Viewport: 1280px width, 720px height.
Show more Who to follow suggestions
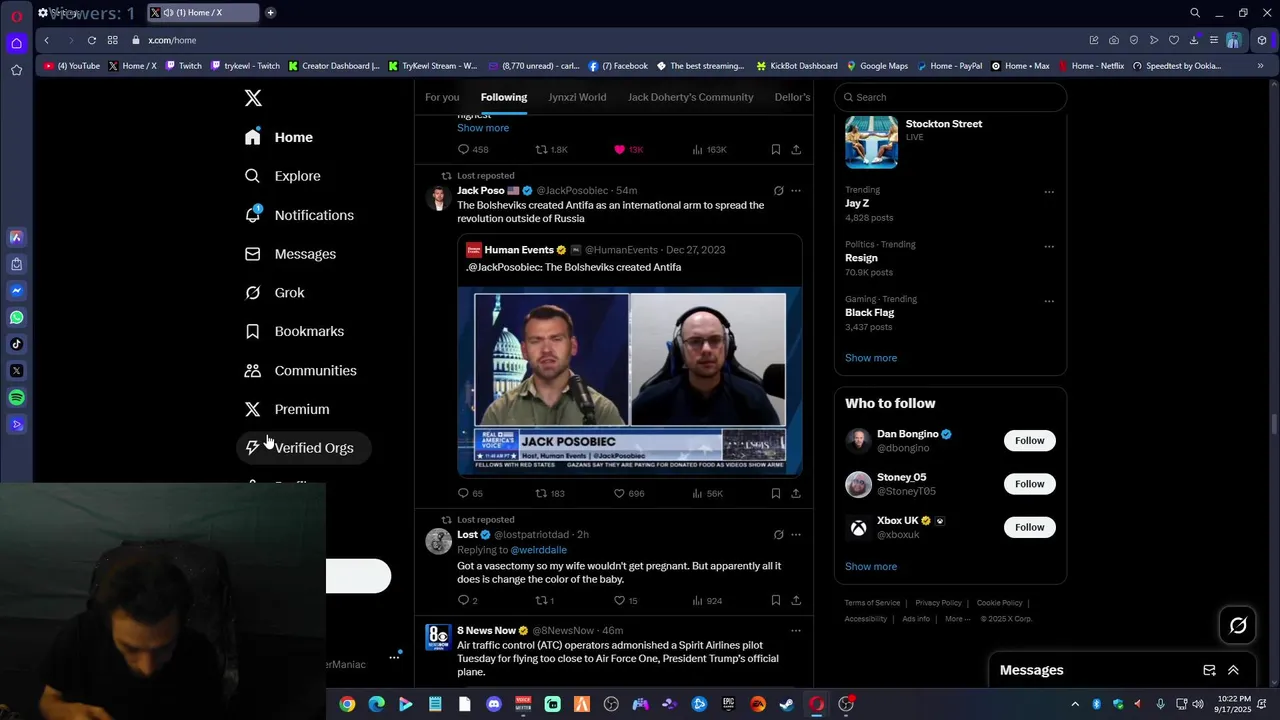pyautogui.click(x=871, y=566)
